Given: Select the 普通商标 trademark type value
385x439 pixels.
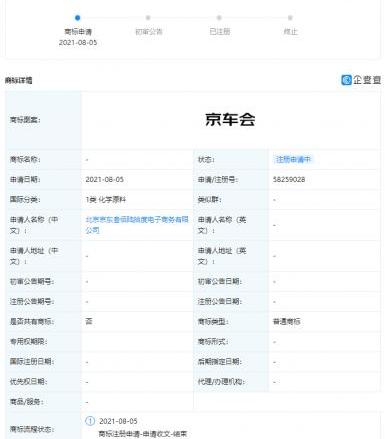Looking at the screenshot, I should point(286,321).
